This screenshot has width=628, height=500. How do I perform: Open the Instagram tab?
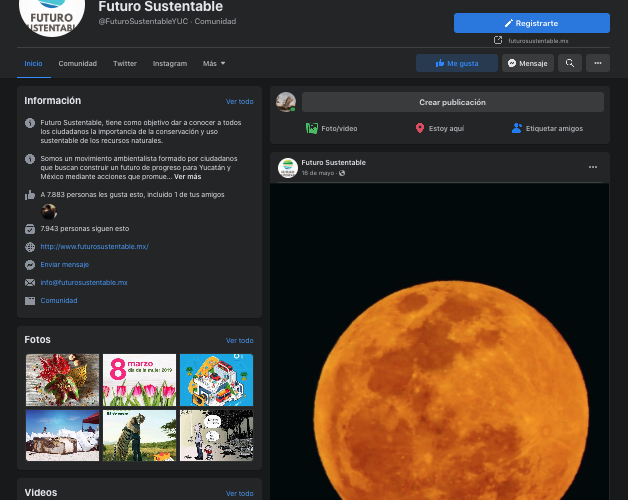pos(170,64)
